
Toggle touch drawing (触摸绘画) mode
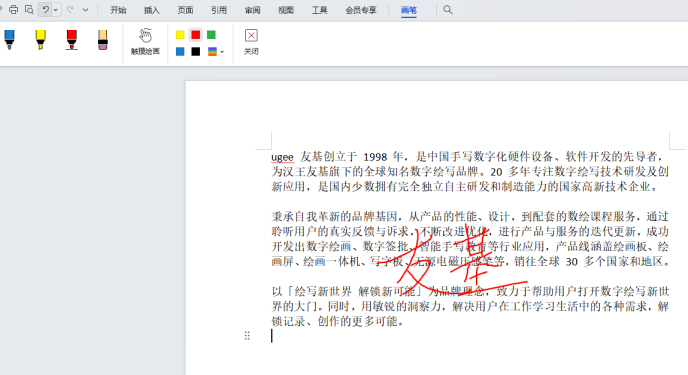[145, 42]
